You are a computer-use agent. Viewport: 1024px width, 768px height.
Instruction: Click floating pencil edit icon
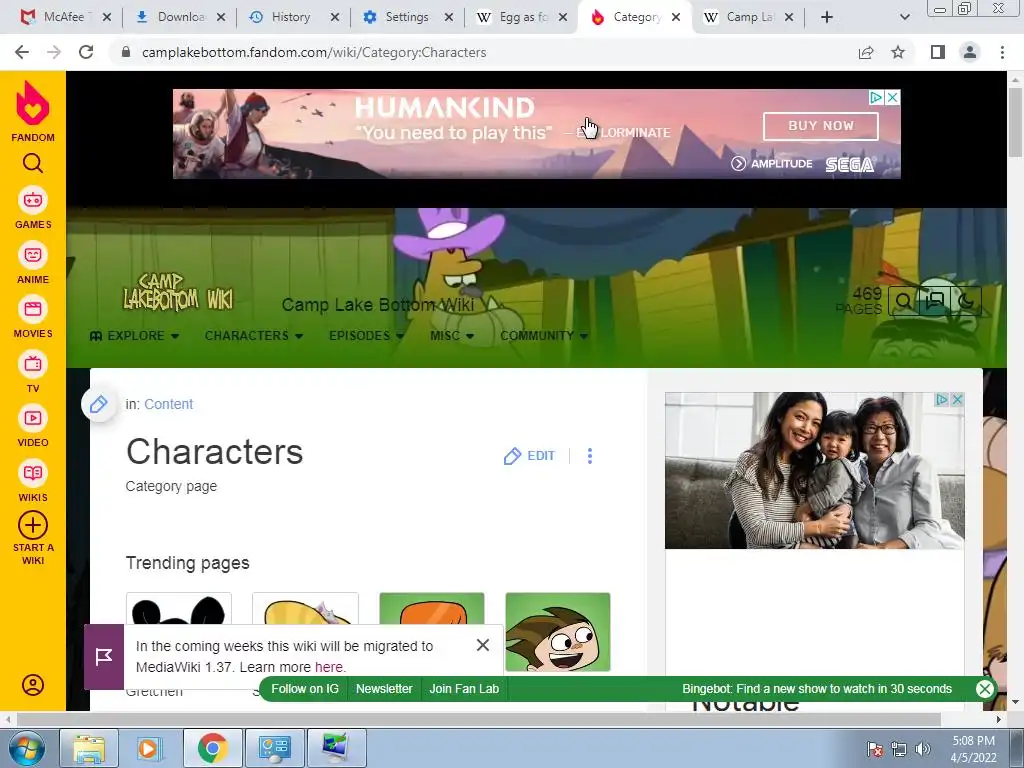pos(99,404)
